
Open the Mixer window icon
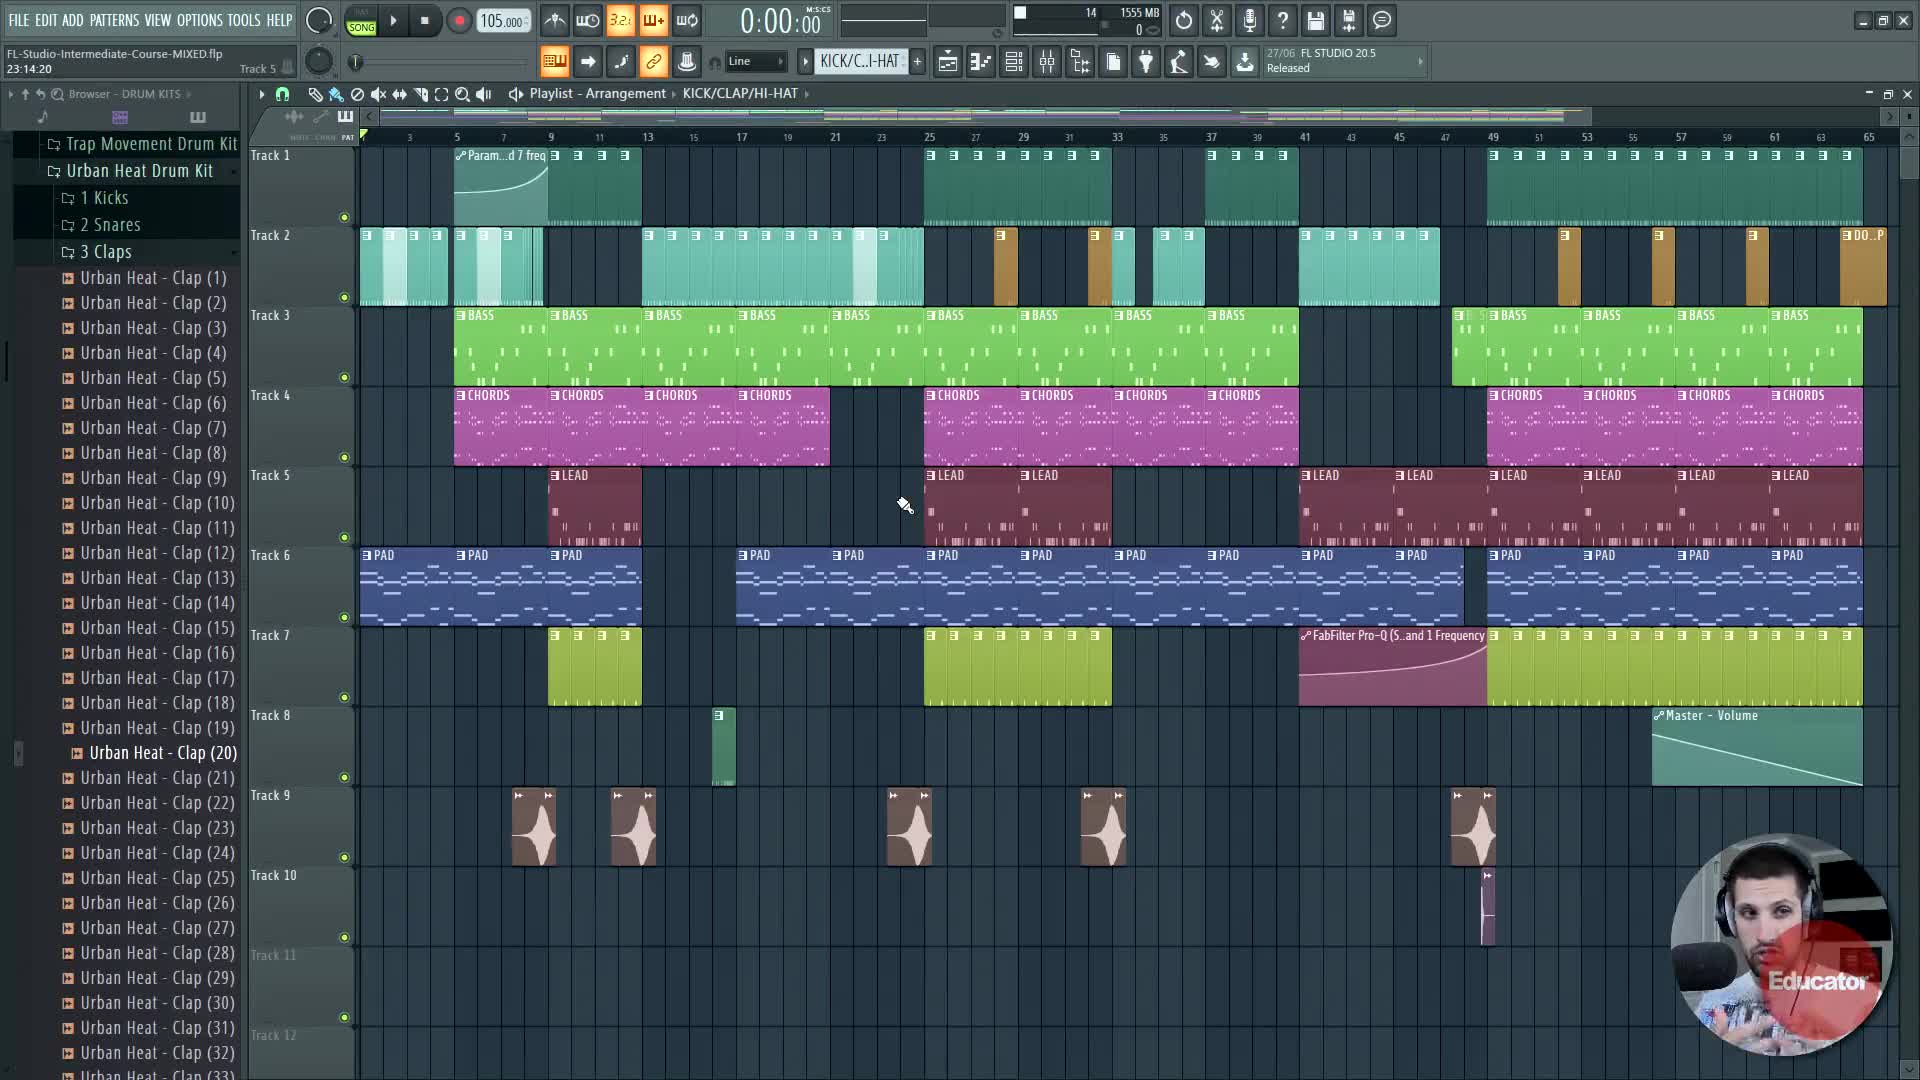[x=1047, y=62]
